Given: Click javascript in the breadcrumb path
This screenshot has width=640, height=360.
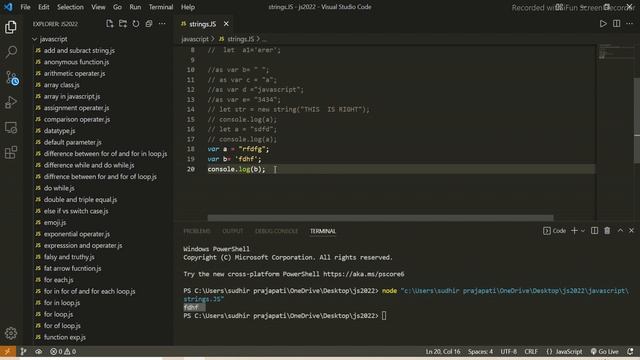Looking at the screenshot, I should (x=195, y=39).
